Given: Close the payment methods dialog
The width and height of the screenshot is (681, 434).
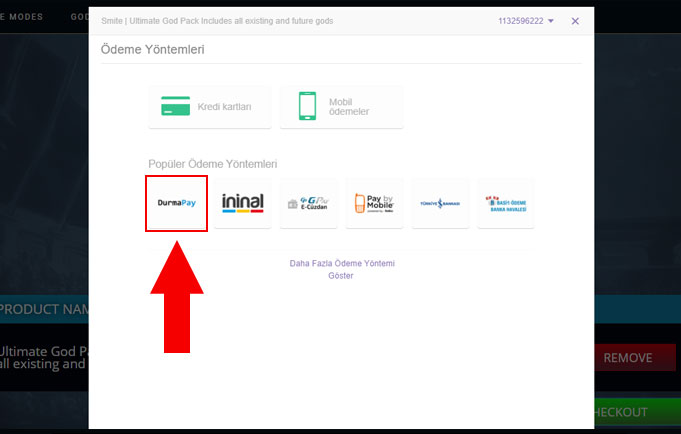Looking at the screenshot, I should coord(575,21).
